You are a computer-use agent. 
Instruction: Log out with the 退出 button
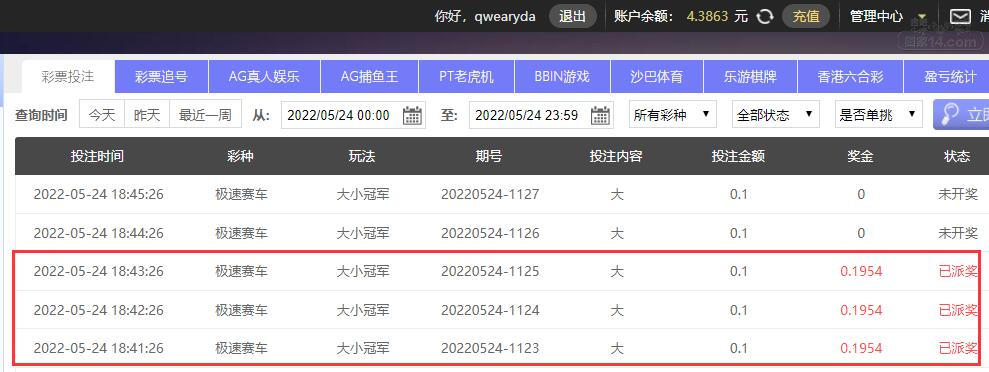point(572,16)
